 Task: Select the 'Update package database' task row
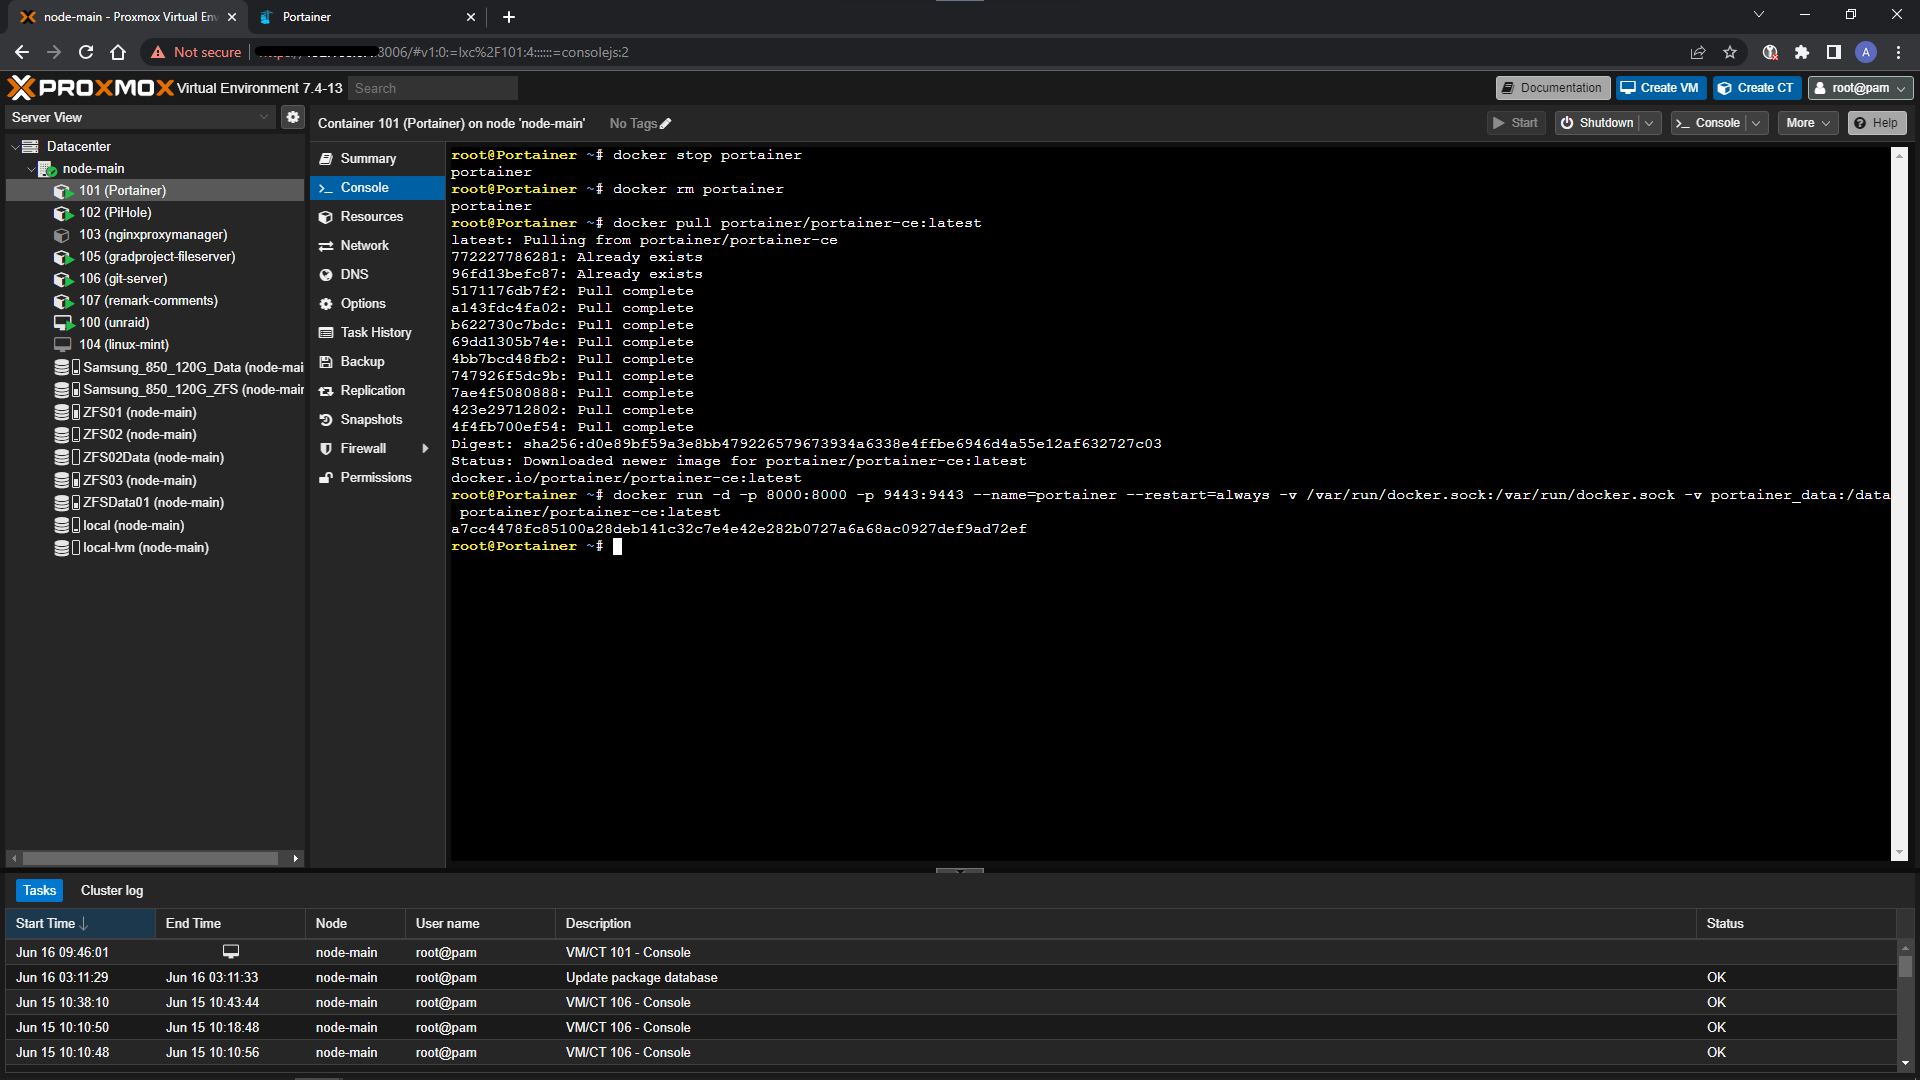coord(950,977)
